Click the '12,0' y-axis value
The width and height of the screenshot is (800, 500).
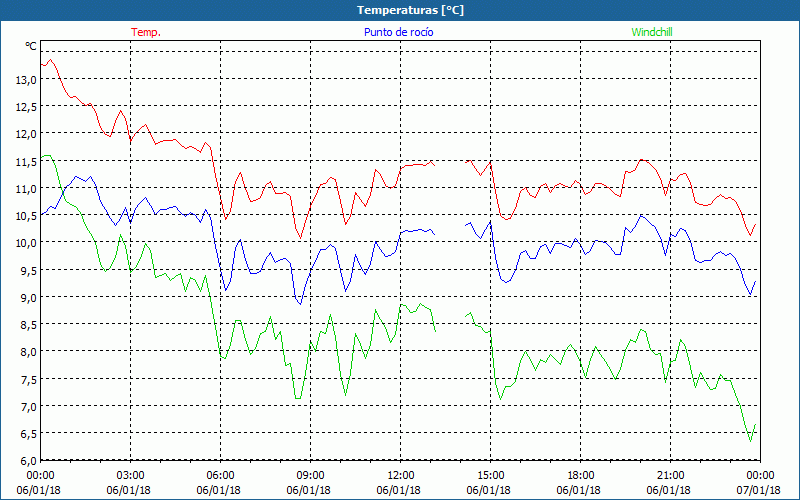pyautogui.click(x=26, y=134)
